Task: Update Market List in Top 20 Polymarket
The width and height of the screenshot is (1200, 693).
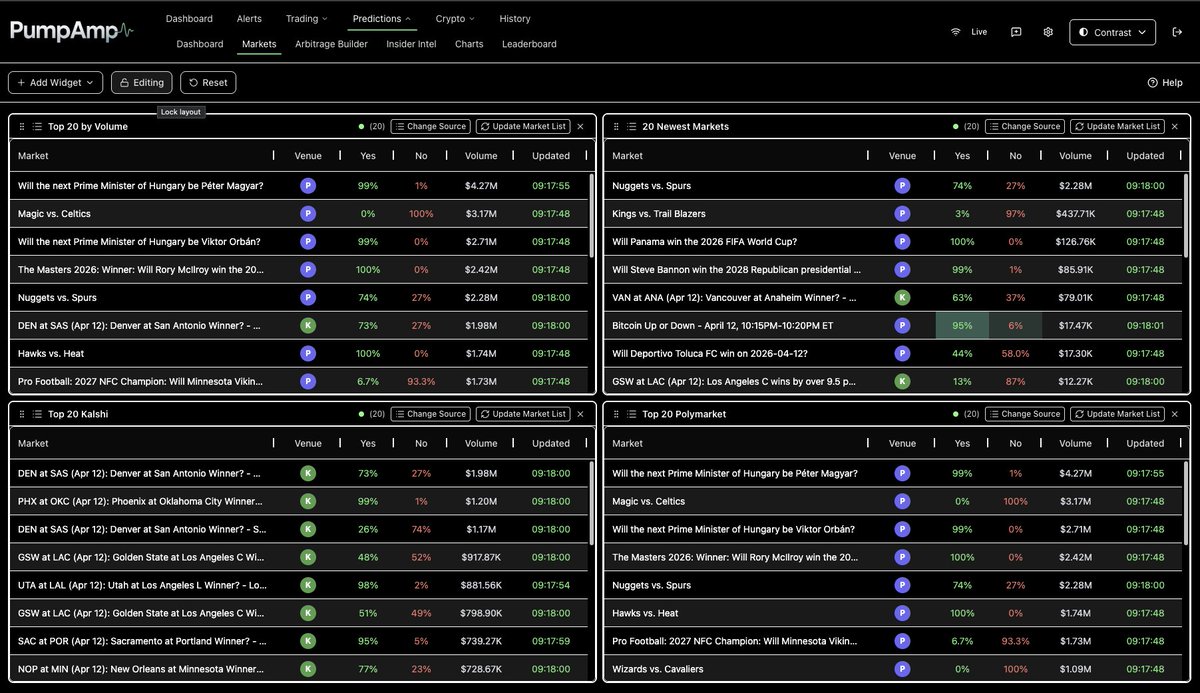Action: 1117,414
